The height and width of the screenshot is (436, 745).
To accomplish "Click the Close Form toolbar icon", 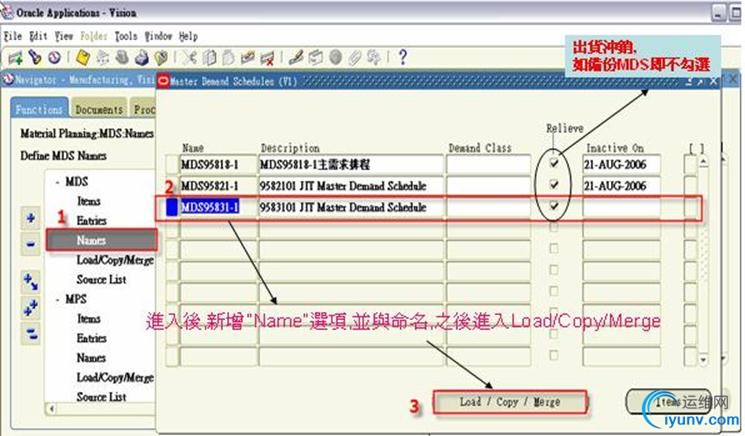I will [162, 57].
